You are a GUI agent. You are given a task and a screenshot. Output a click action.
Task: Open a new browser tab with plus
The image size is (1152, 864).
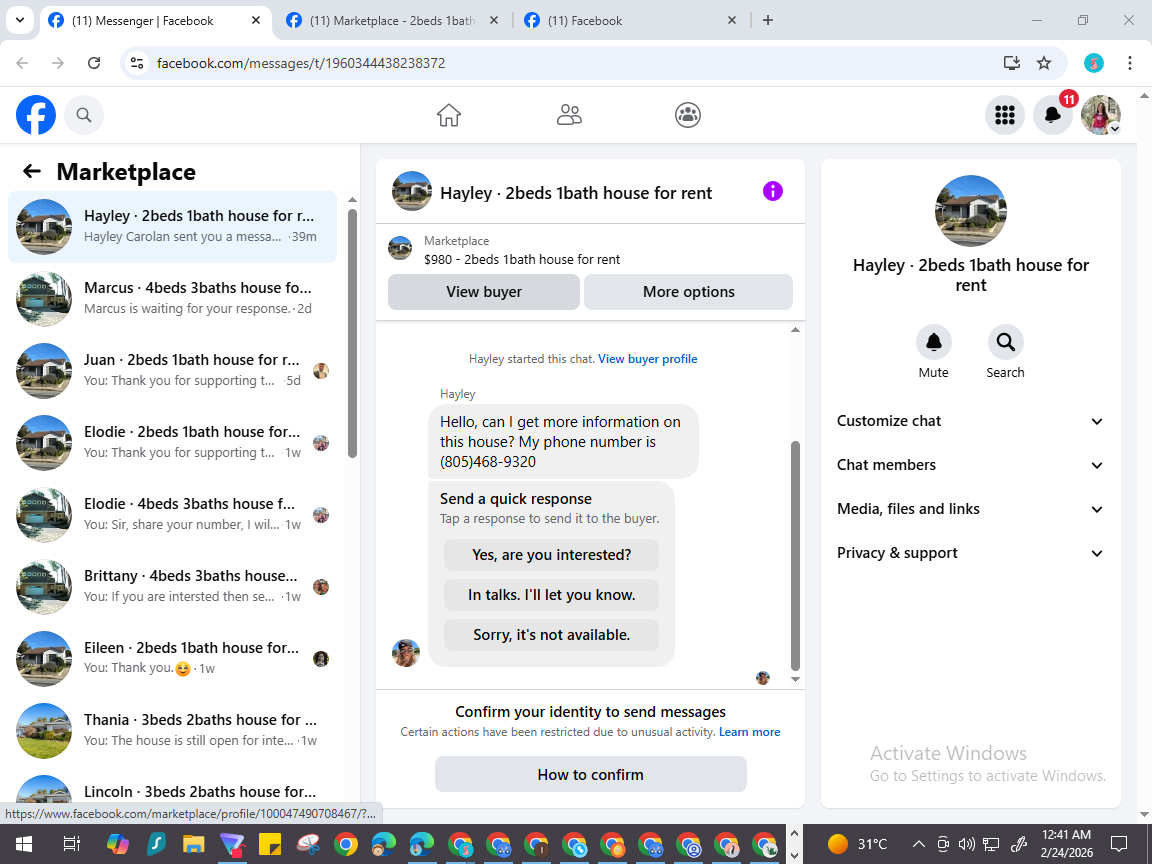click(768, 20)
